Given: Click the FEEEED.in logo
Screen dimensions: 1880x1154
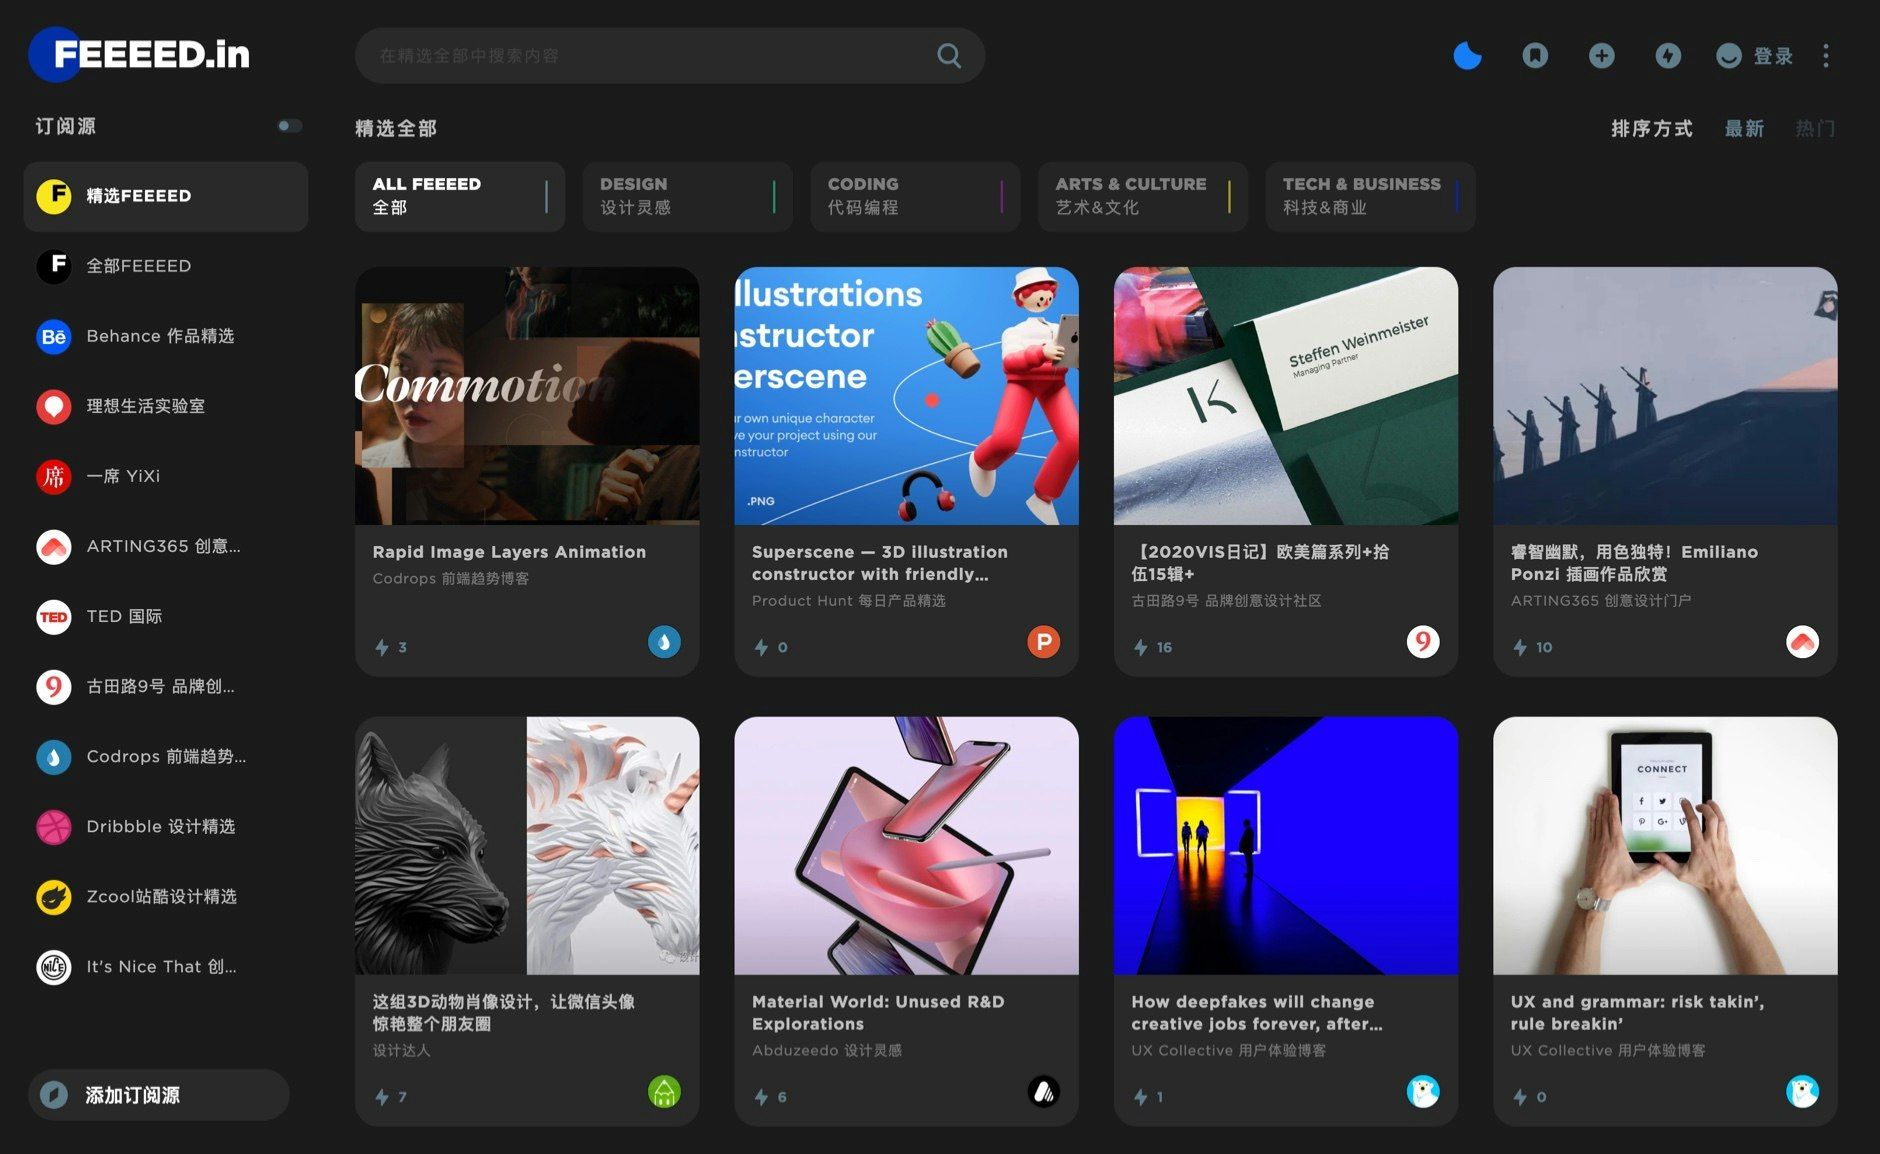Looking at the screenshot, I should pos(140,54).
